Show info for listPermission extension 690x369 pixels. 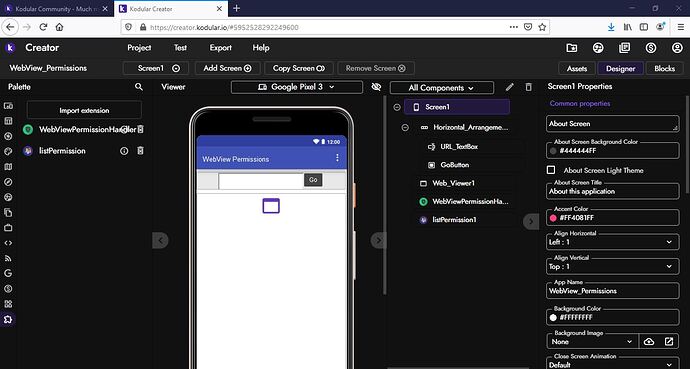point(124,151)
